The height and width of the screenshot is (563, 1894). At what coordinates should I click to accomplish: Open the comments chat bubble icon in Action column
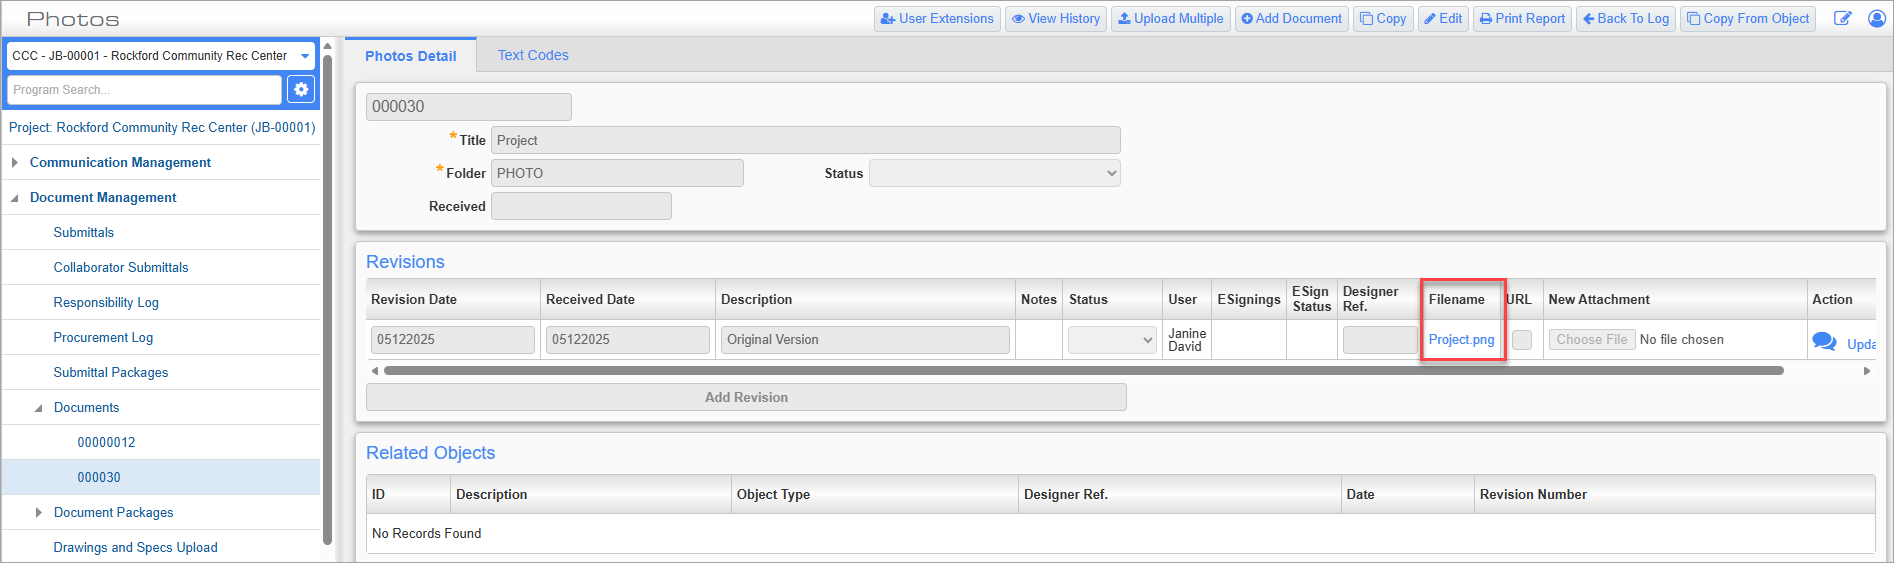pos(1824,341)
